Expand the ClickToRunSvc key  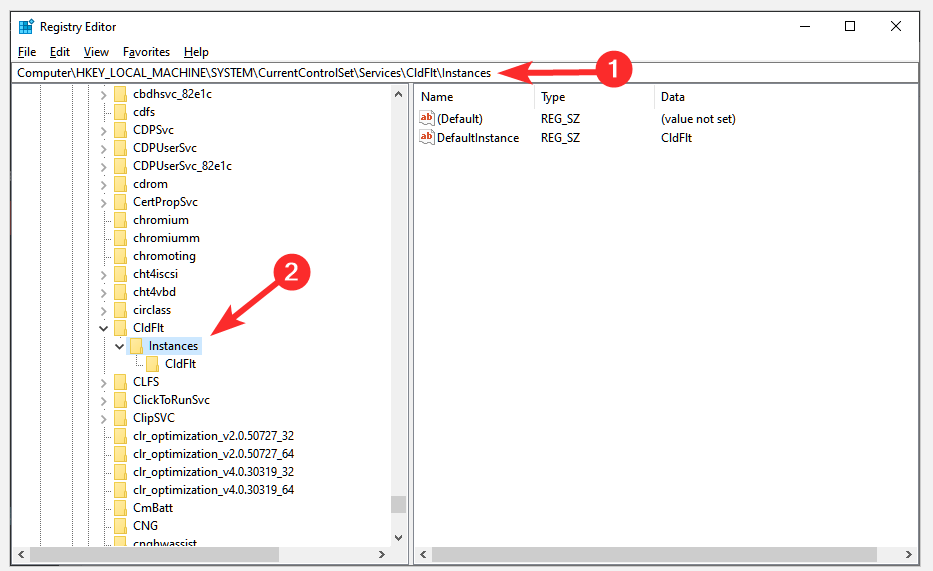(x=104, y=401)
